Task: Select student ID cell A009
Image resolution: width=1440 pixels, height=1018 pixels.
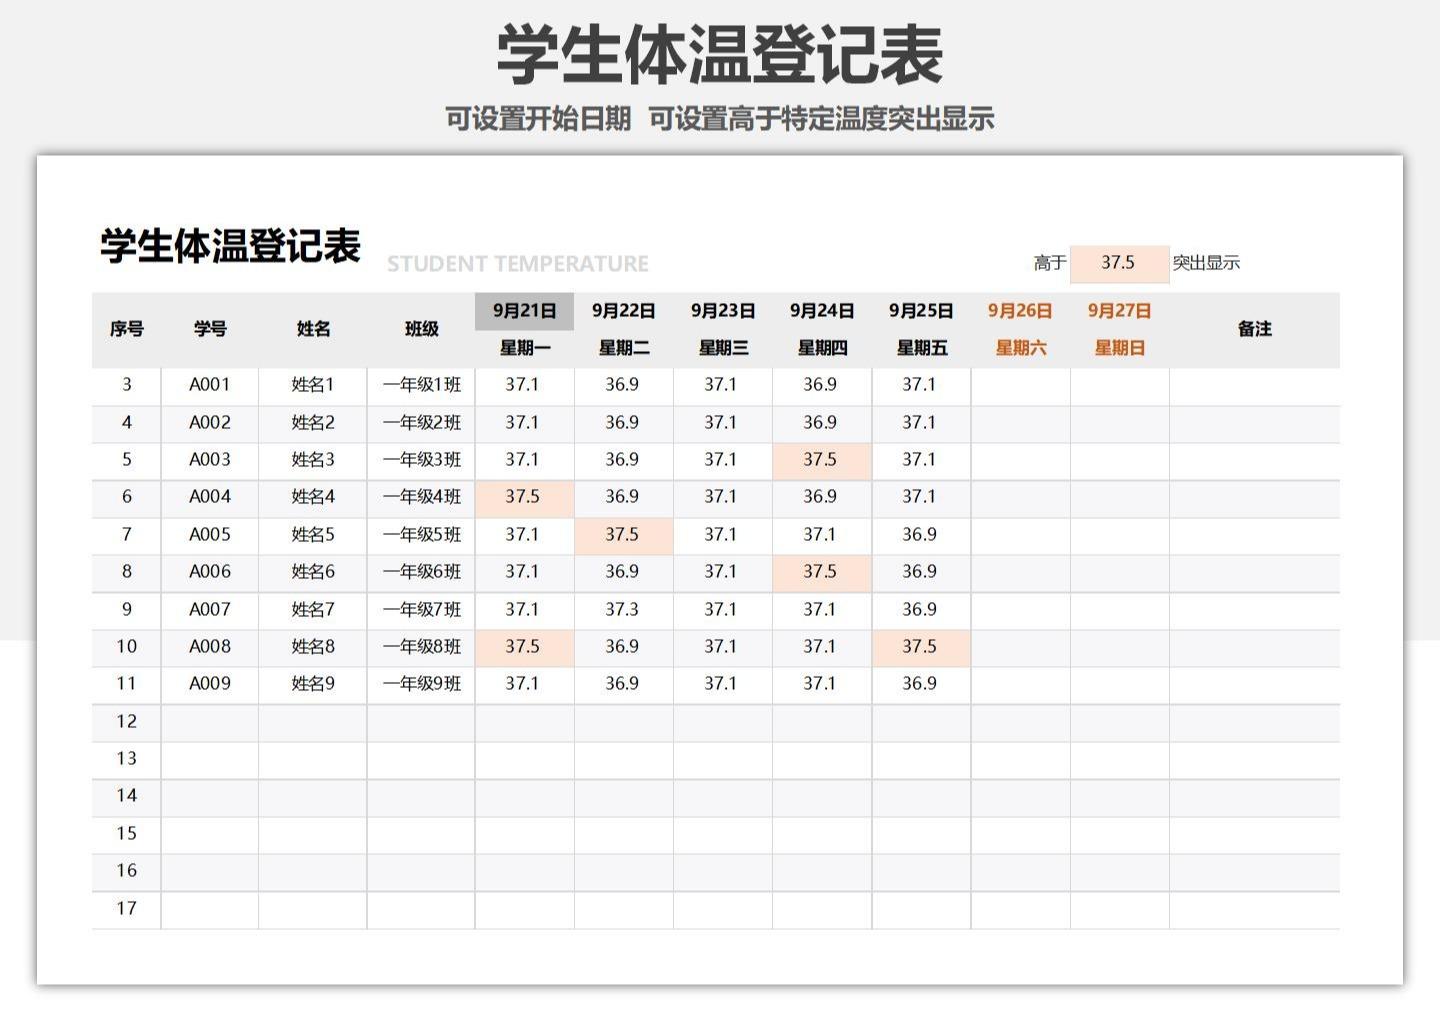Action: pos(210,684)
